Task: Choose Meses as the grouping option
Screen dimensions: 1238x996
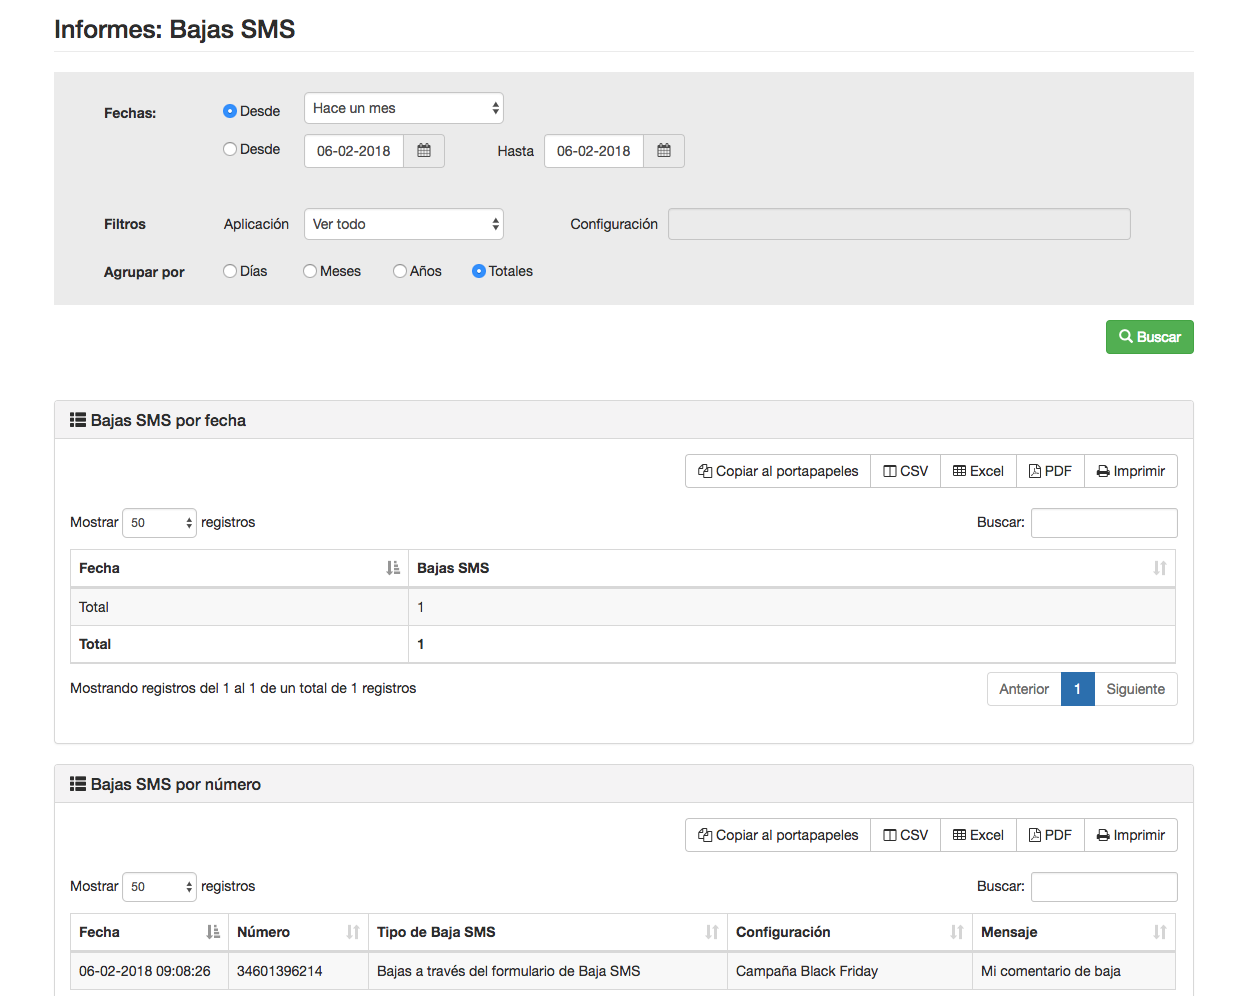Action: coord(310,271)
